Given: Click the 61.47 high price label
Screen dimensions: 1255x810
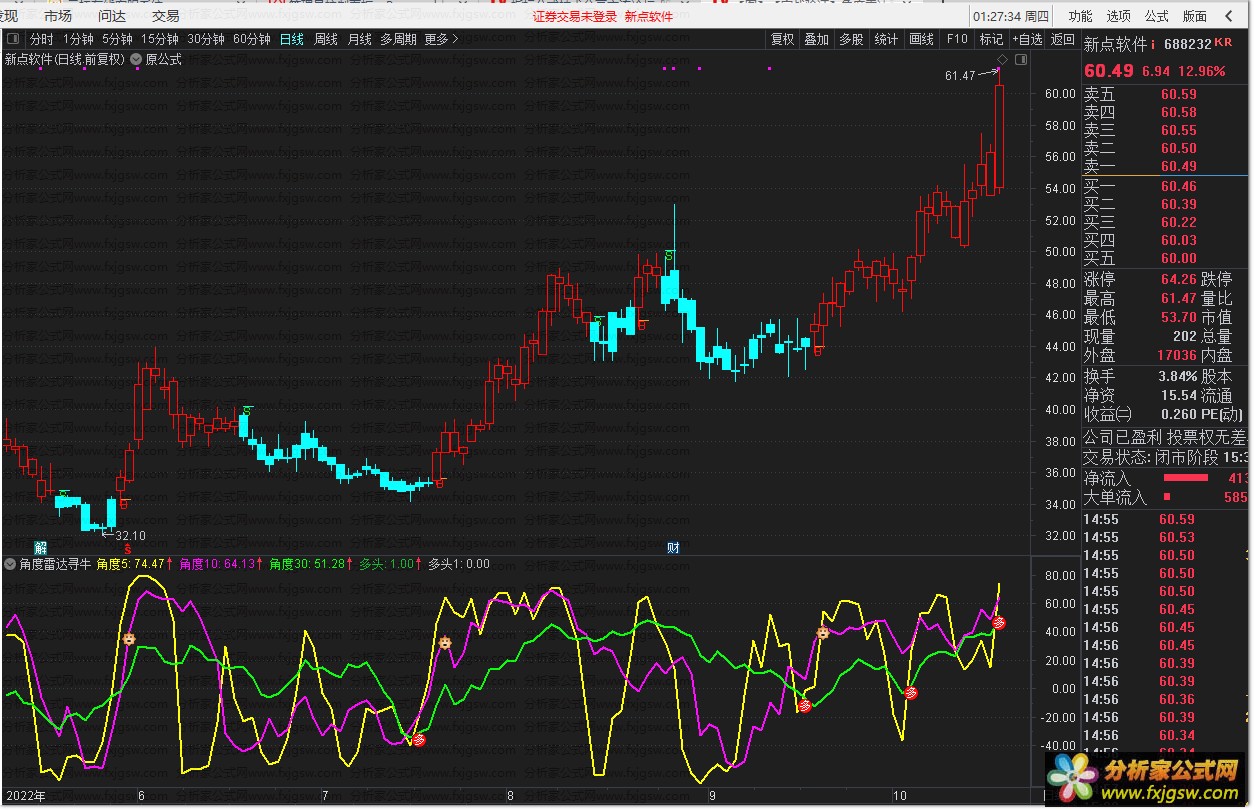Looking at the screenshot, I should tap(960, 75).
